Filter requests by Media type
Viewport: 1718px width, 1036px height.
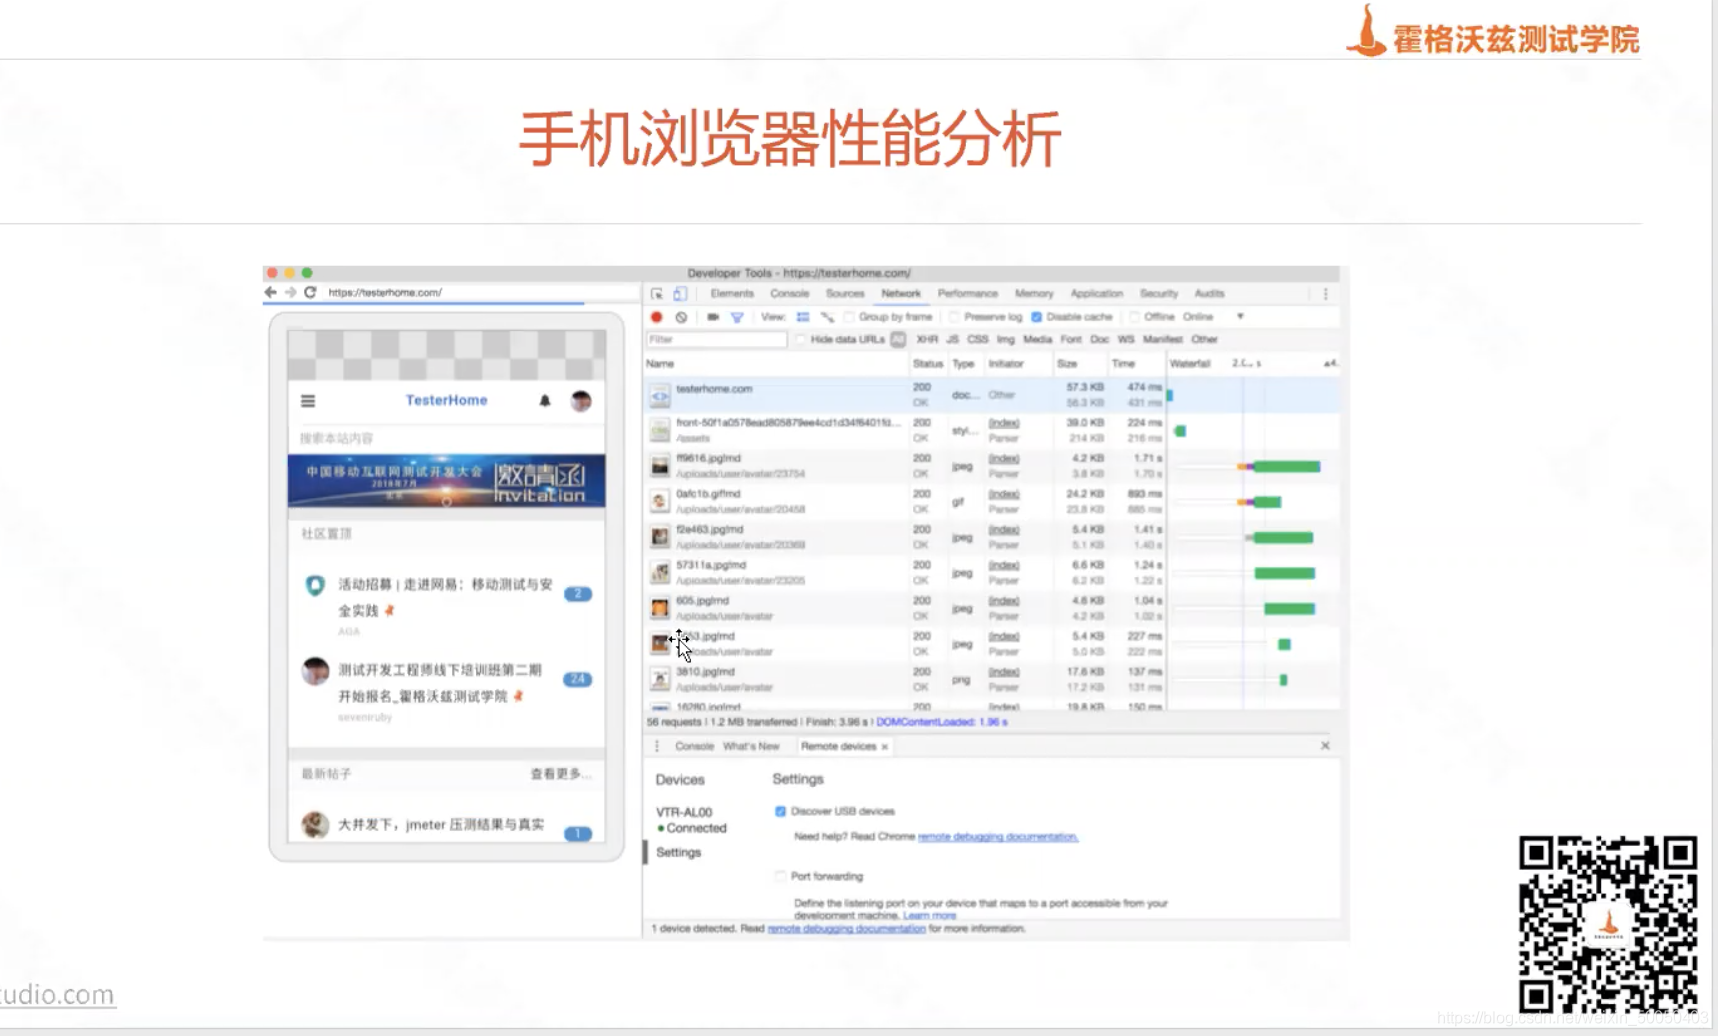[x=1037, y=340]
